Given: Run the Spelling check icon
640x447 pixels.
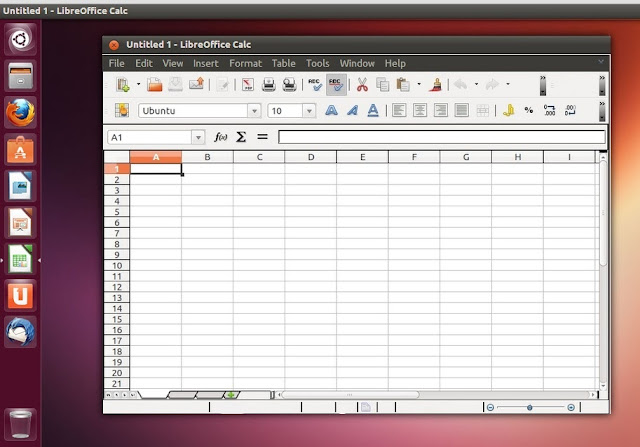Looking at the screenshot, I should click(315, 85).
